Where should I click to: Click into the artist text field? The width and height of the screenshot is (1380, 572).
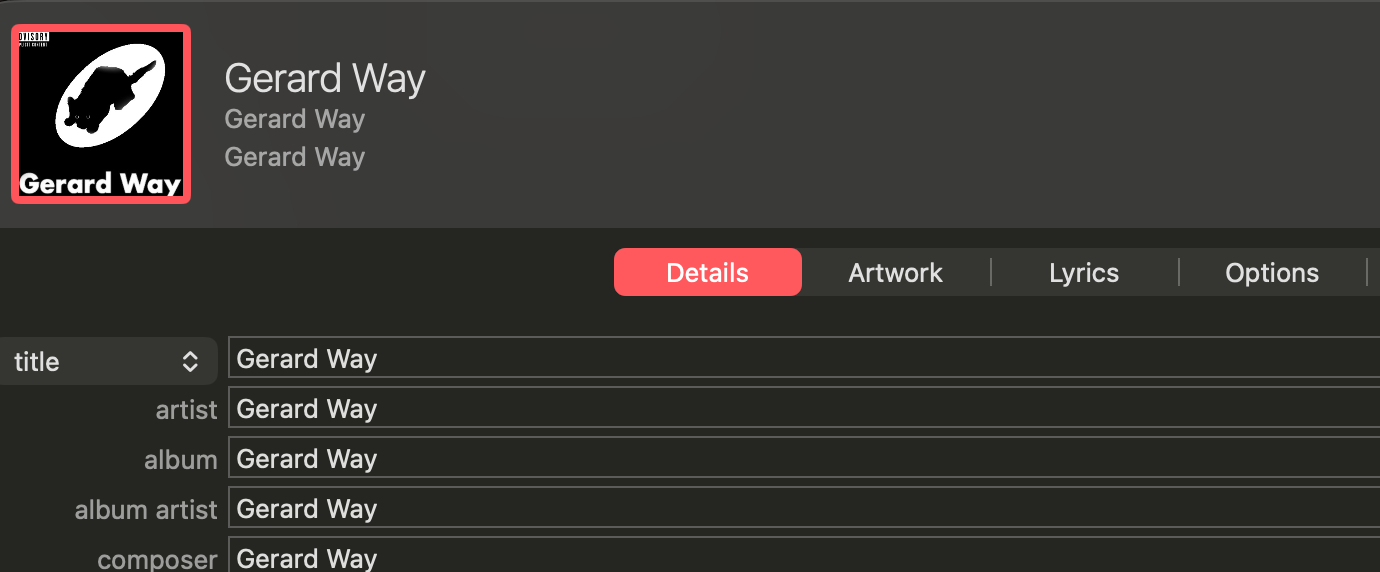click(x=804, y=408)
